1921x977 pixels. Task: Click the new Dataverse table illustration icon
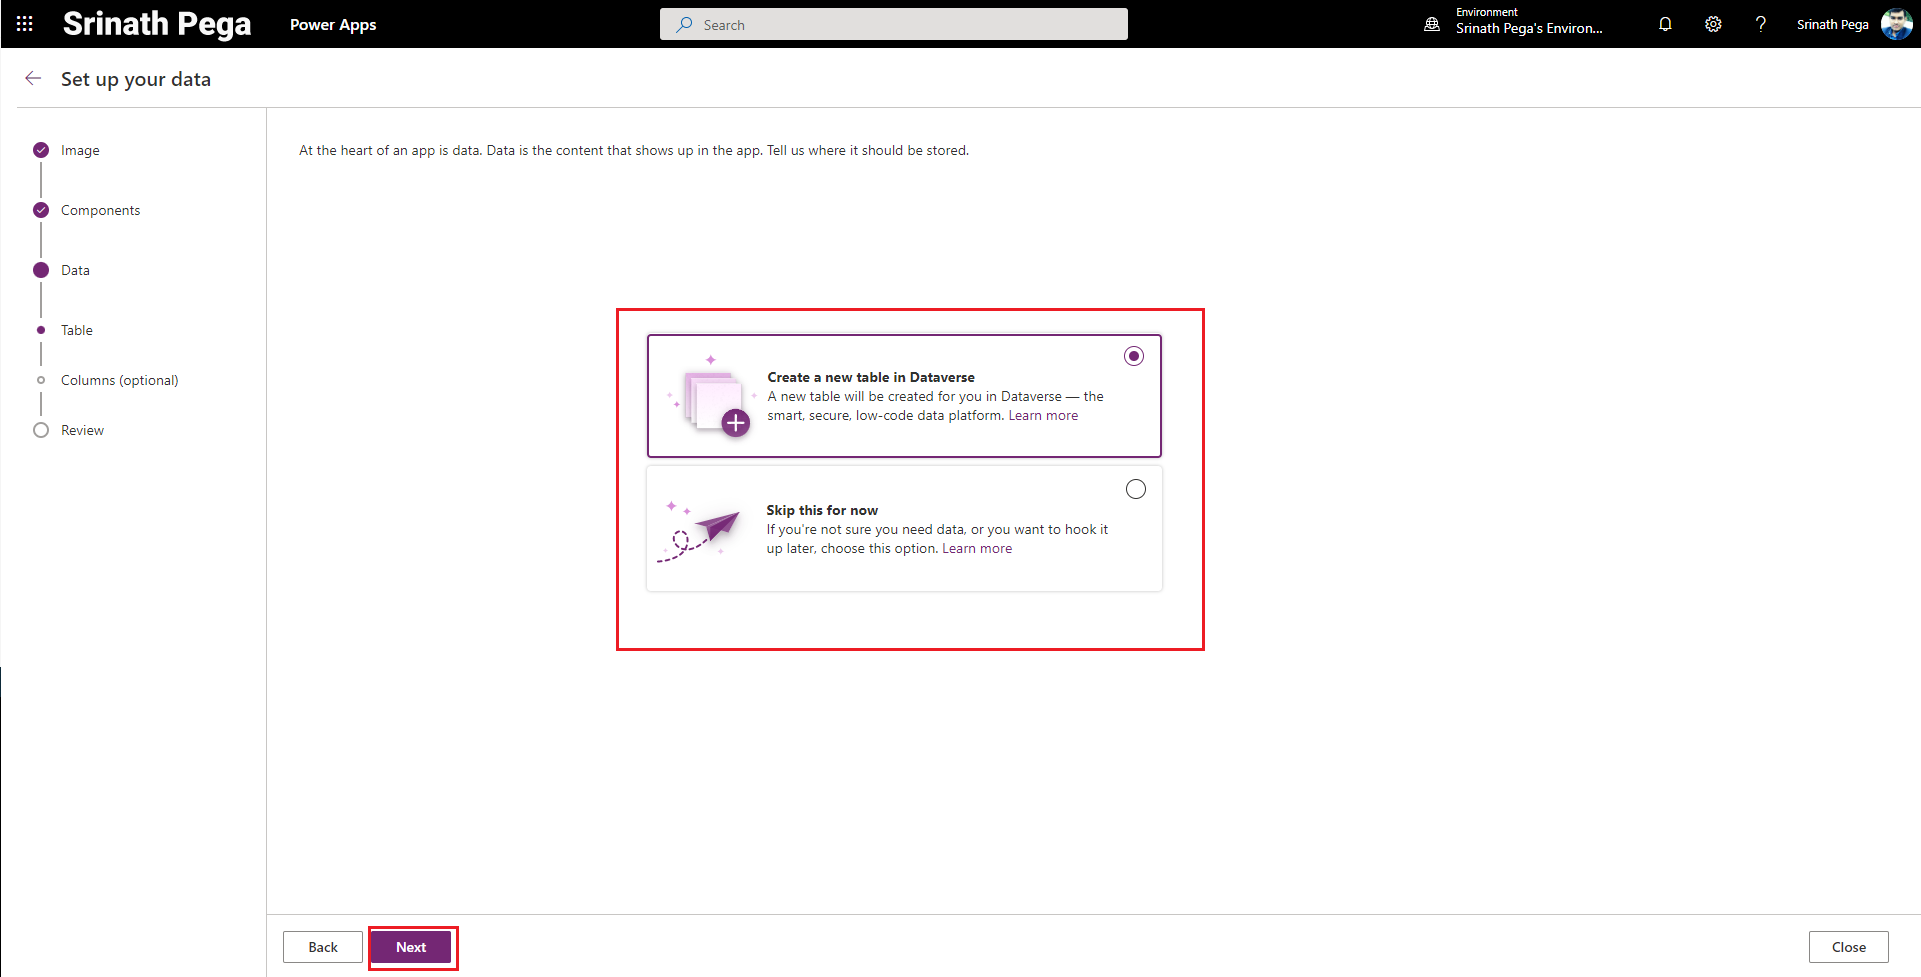coord(714,401)
